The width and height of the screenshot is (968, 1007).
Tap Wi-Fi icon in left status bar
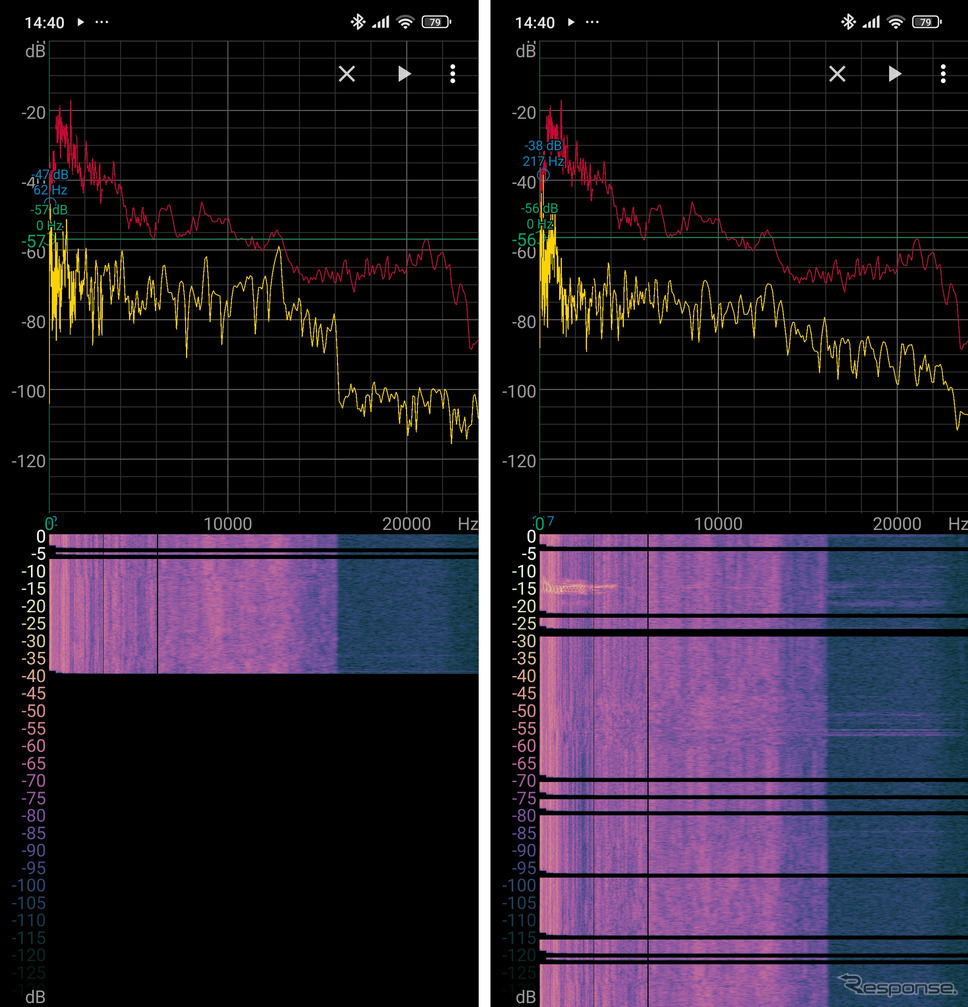coord(405,22)
